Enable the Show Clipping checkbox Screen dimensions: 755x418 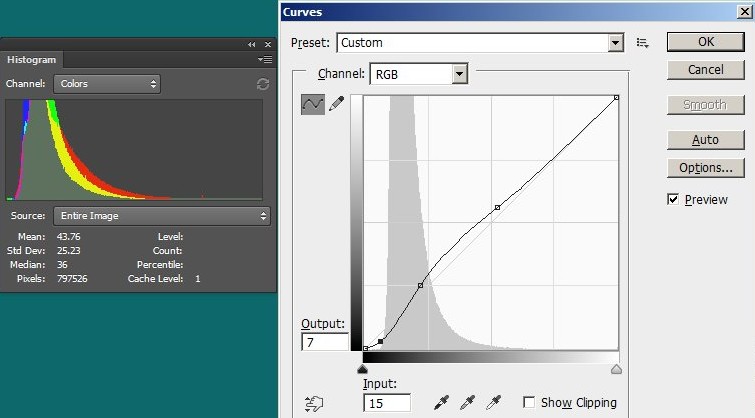529,403
